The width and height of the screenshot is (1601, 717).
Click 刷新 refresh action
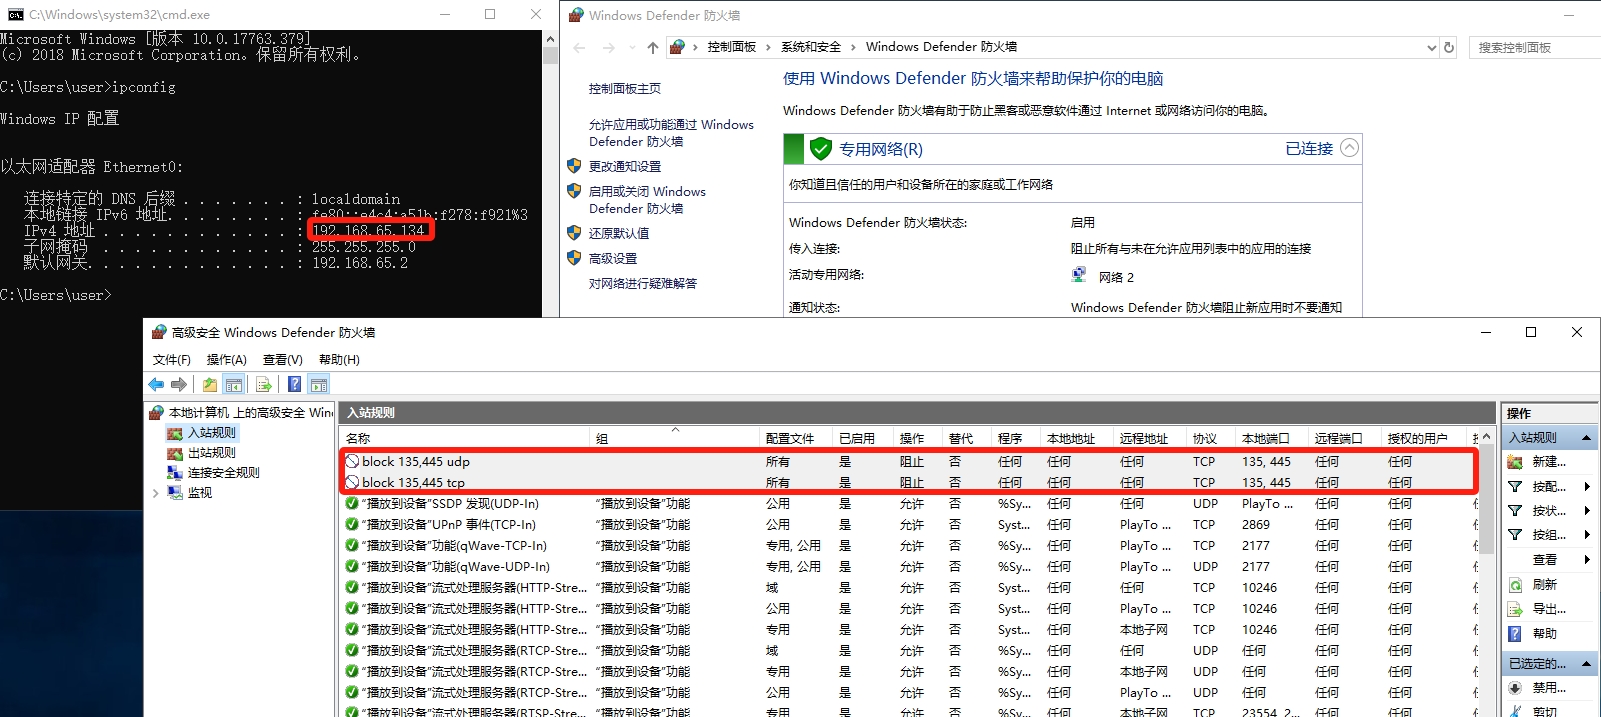pos(1544,585)
